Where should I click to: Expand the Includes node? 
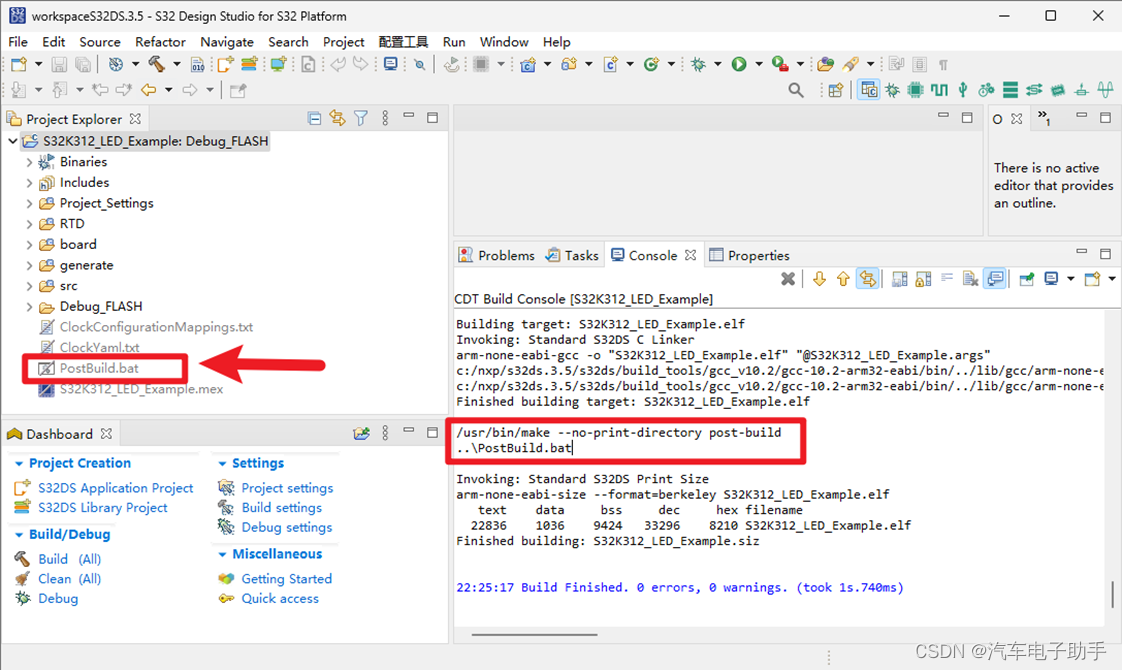tap(29, 183)
